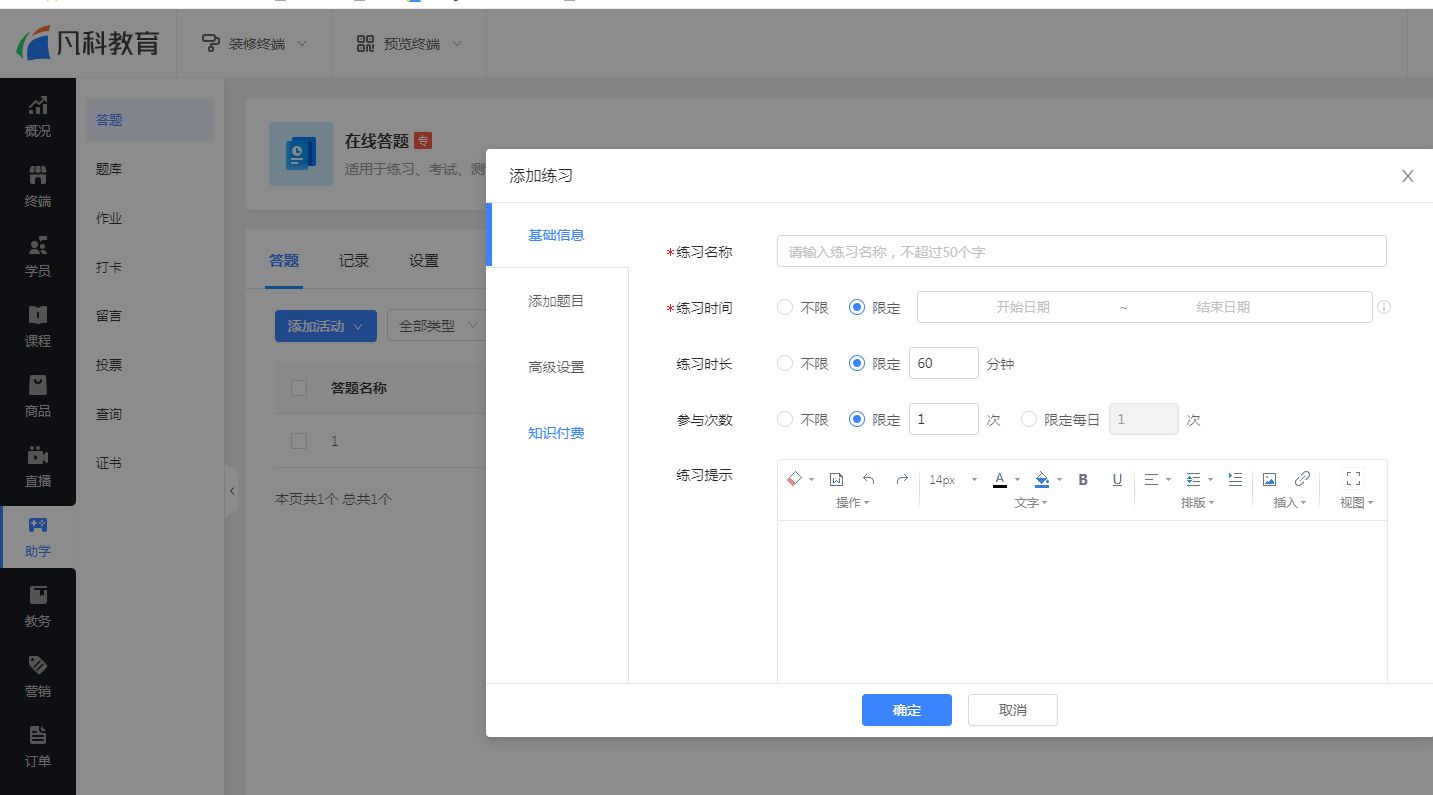Viewport: 1433px width, 795px height.
Task: Switch to the 添加题目 dialog tab
Action: [x=557, y=301]
